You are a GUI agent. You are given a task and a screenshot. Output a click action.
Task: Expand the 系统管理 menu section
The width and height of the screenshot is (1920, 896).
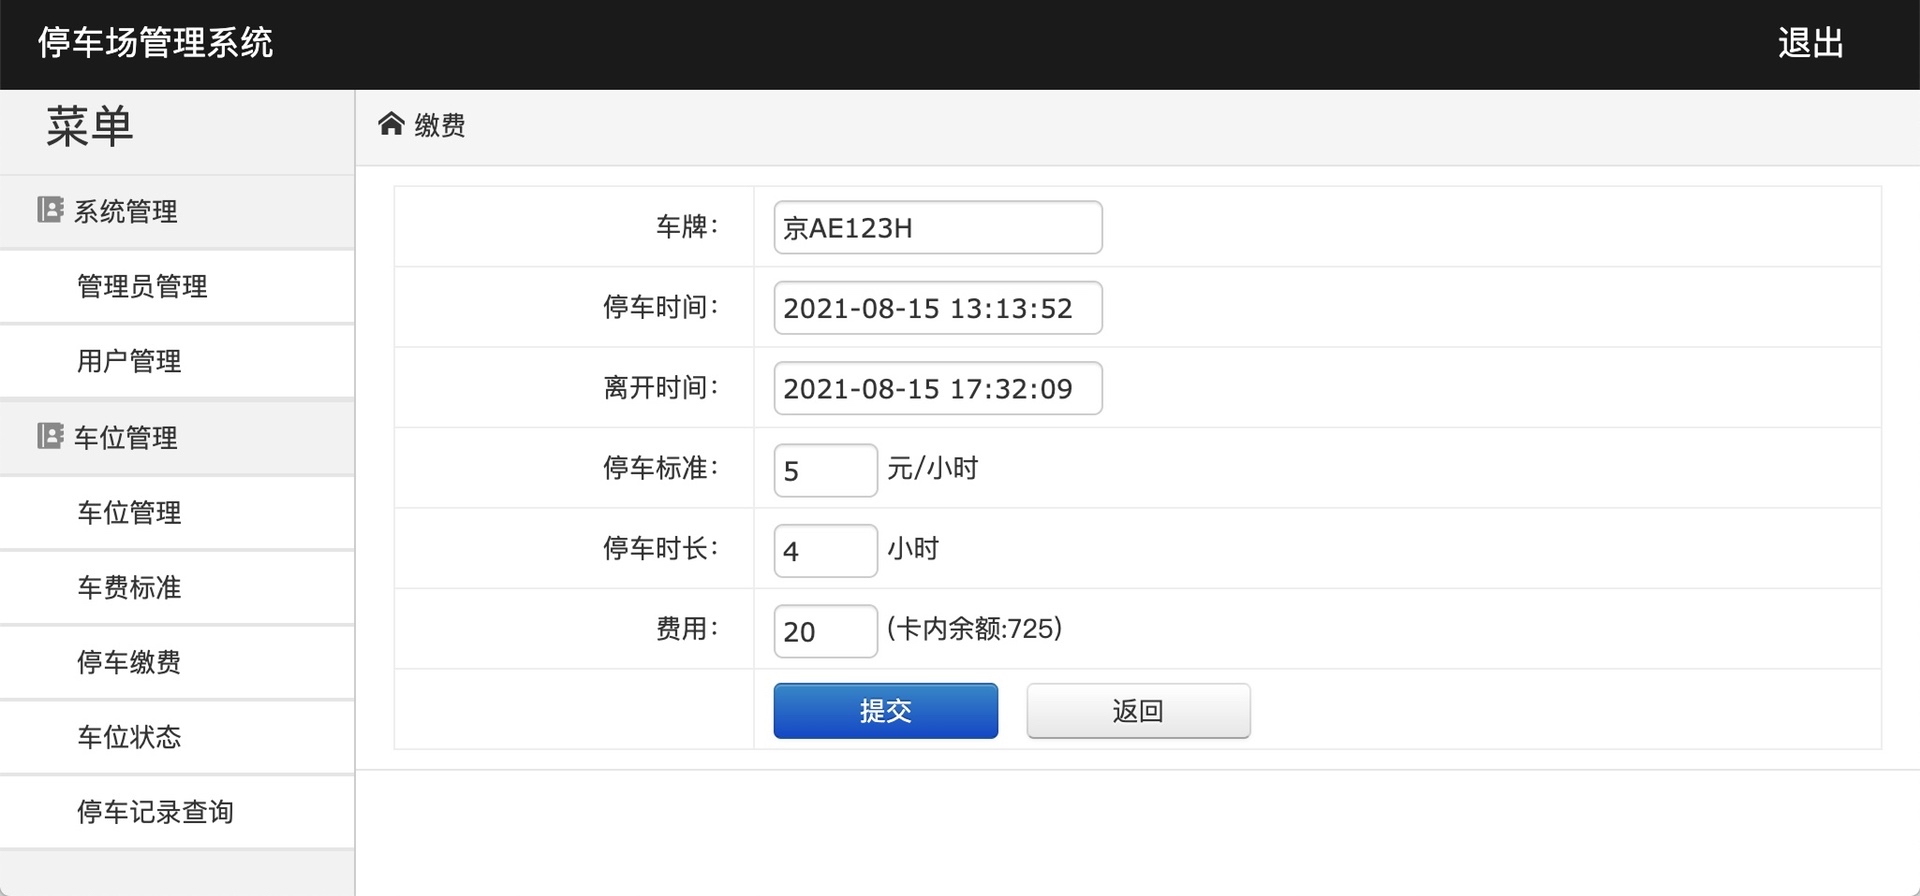point(125,211)
